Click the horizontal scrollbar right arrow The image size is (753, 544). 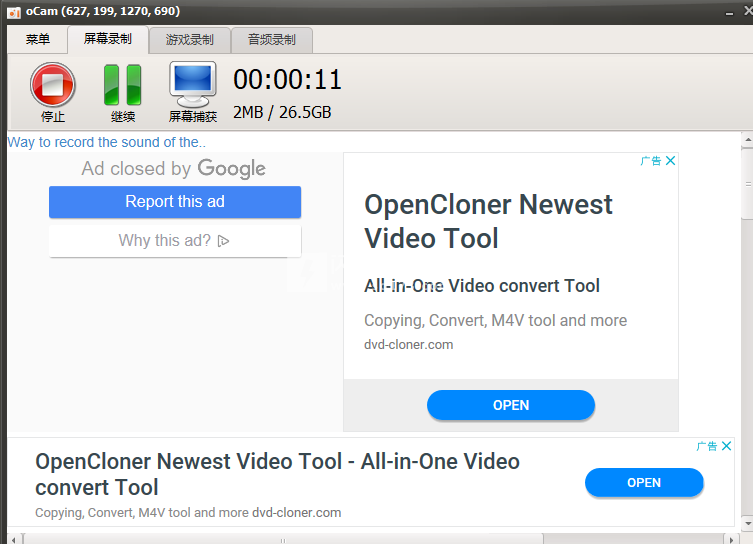click(x=731, y=539)
